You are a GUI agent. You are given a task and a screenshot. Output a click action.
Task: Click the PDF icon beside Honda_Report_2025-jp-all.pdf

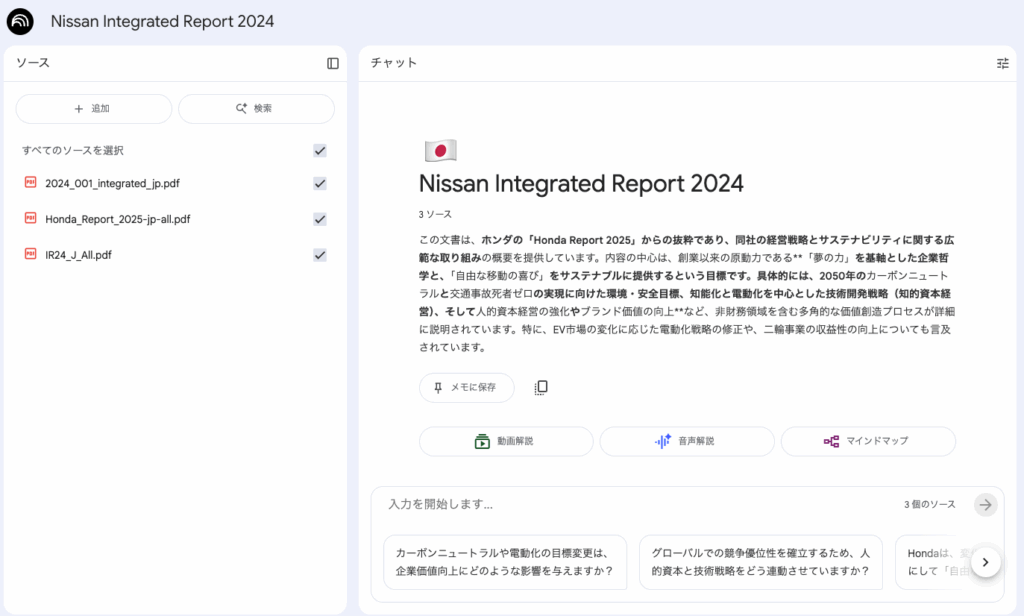[30, 219]
